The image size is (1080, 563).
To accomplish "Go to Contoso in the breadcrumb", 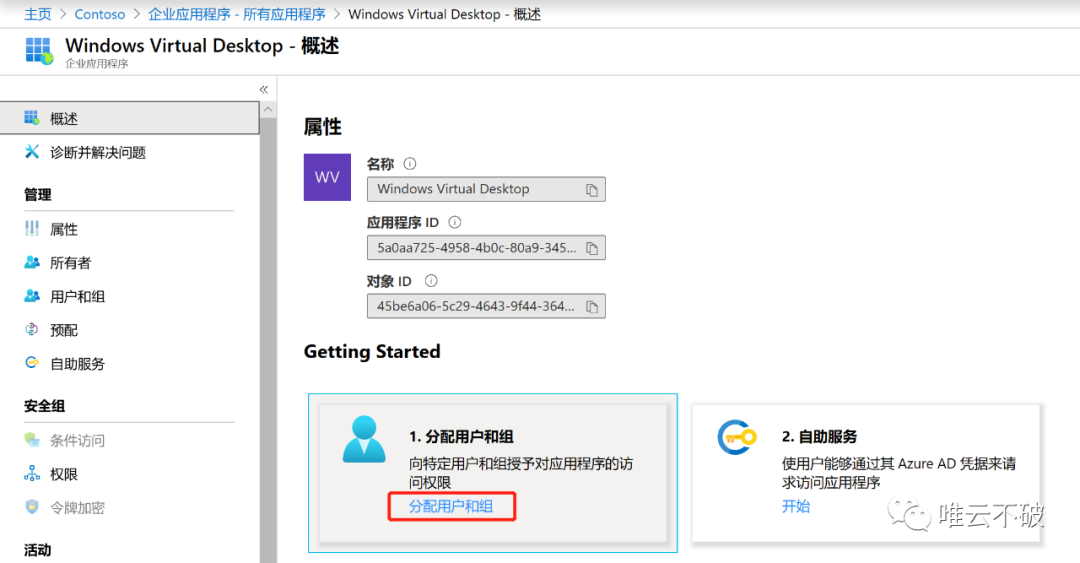I will coord(100,14).
